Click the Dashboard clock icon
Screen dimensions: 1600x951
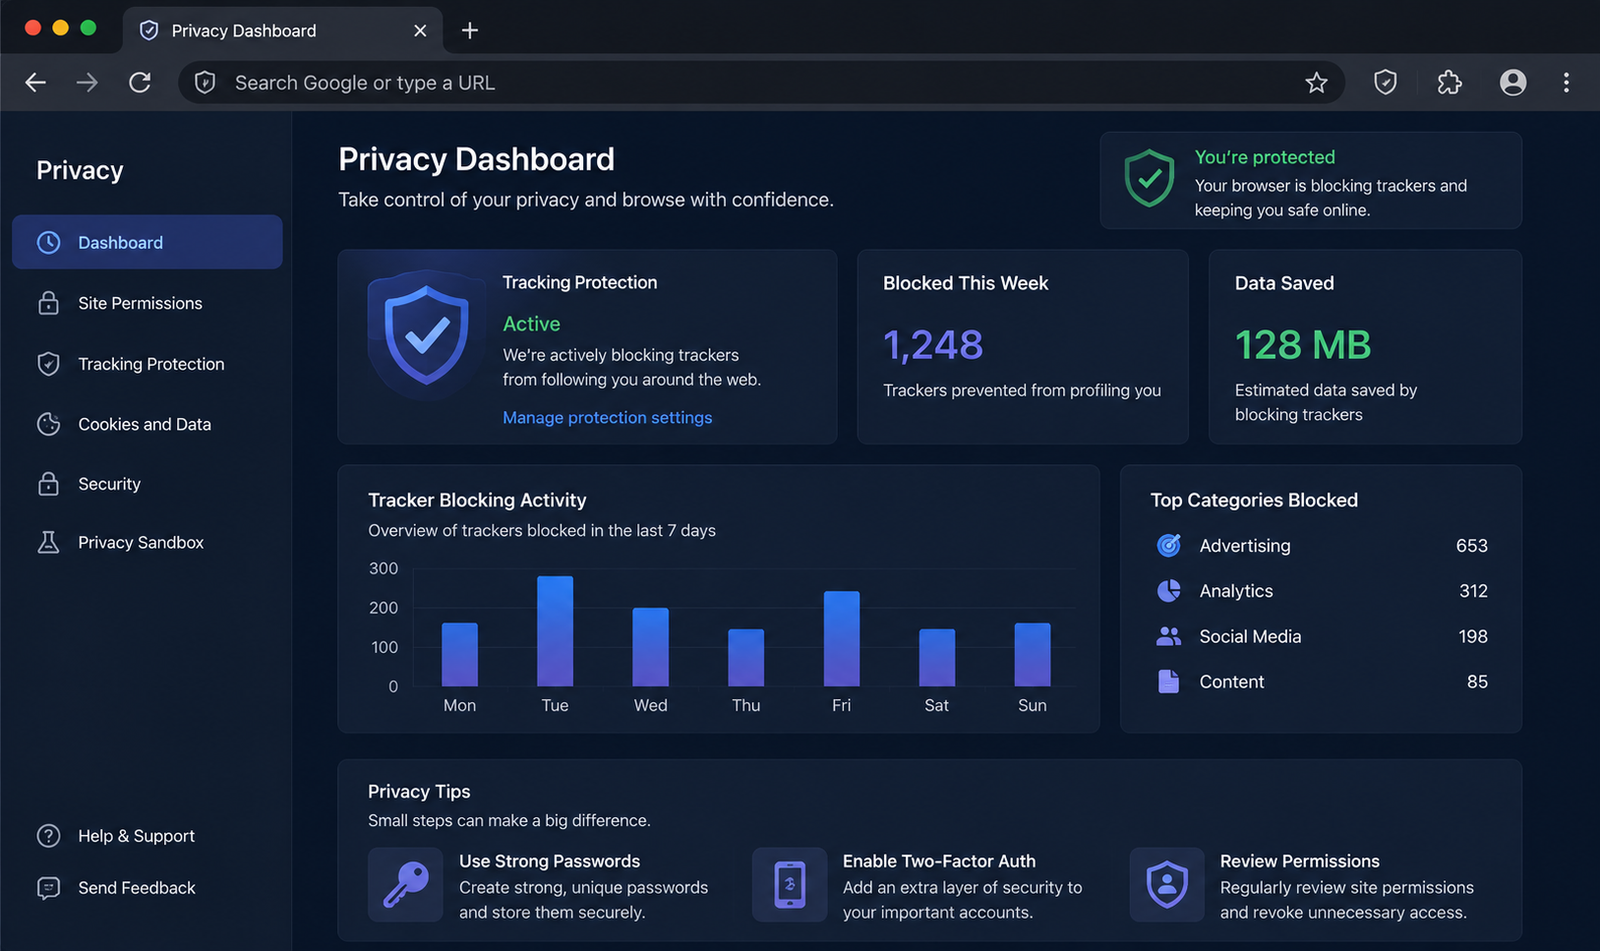pyautogui.click(x=48, y=242)
